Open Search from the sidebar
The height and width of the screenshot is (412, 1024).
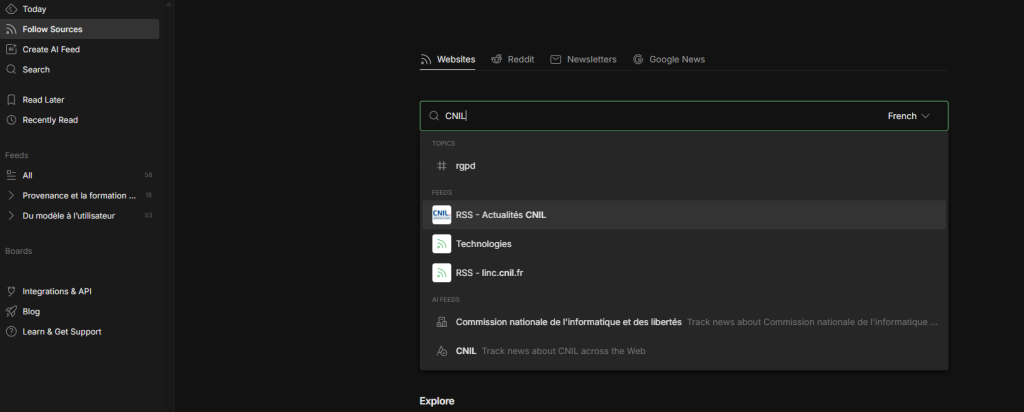coord(35,70)
